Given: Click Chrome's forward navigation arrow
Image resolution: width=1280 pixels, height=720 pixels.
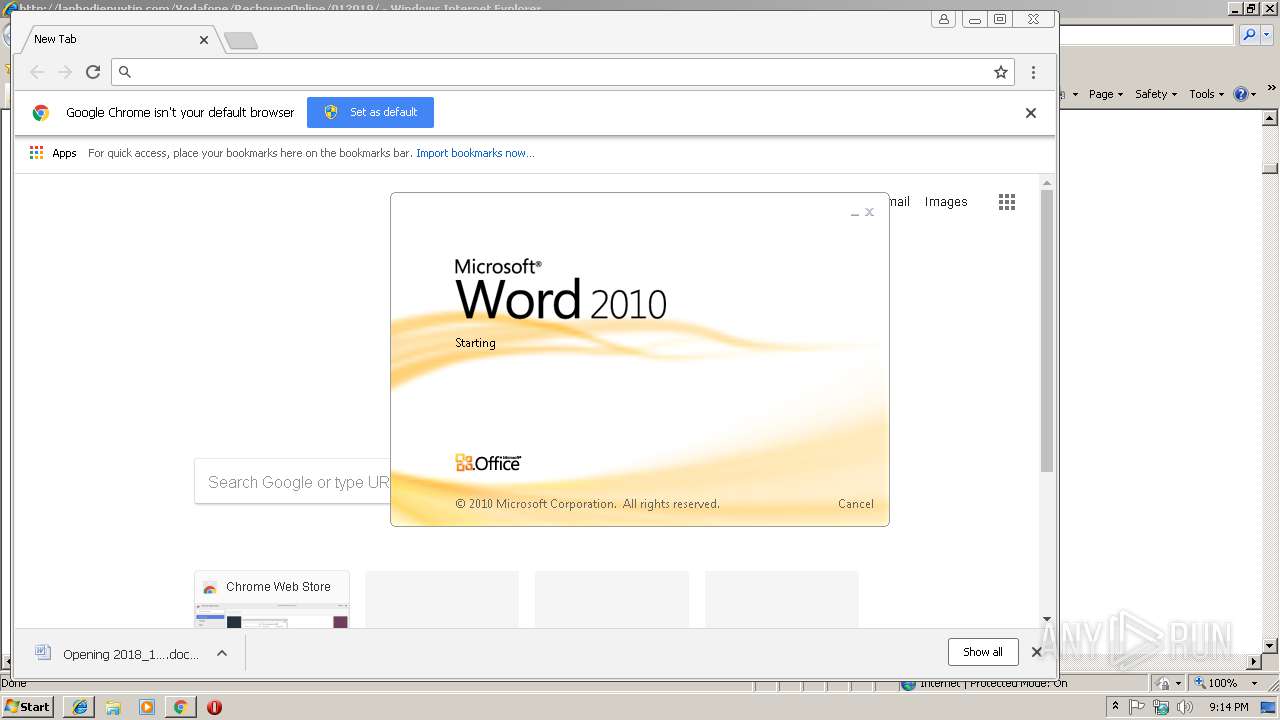Looking at the screenshot, I should point(65,72).
